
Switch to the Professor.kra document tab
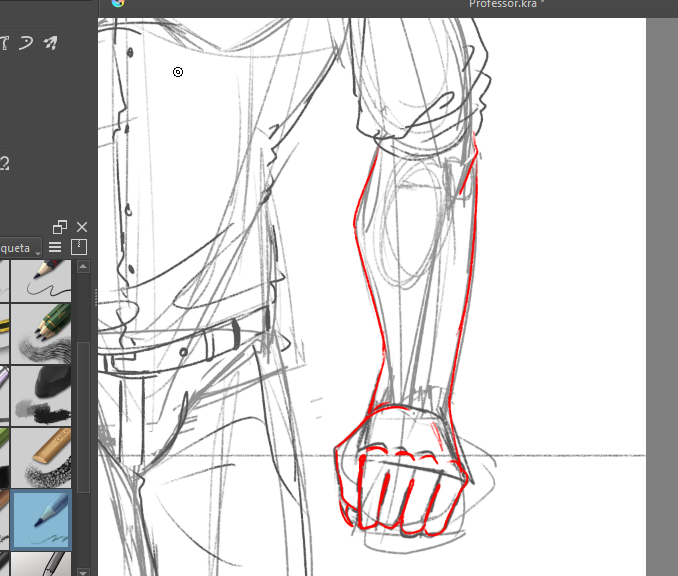click(x=506, y=4)
